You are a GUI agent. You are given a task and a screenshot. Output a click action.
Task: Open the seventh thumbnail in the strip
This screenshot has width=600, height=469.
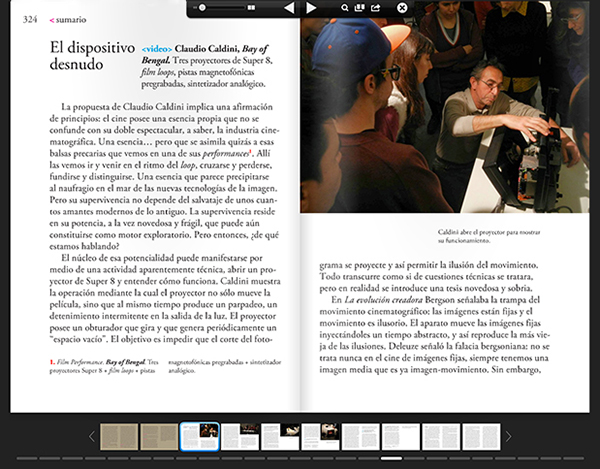[x=360, y=436]
